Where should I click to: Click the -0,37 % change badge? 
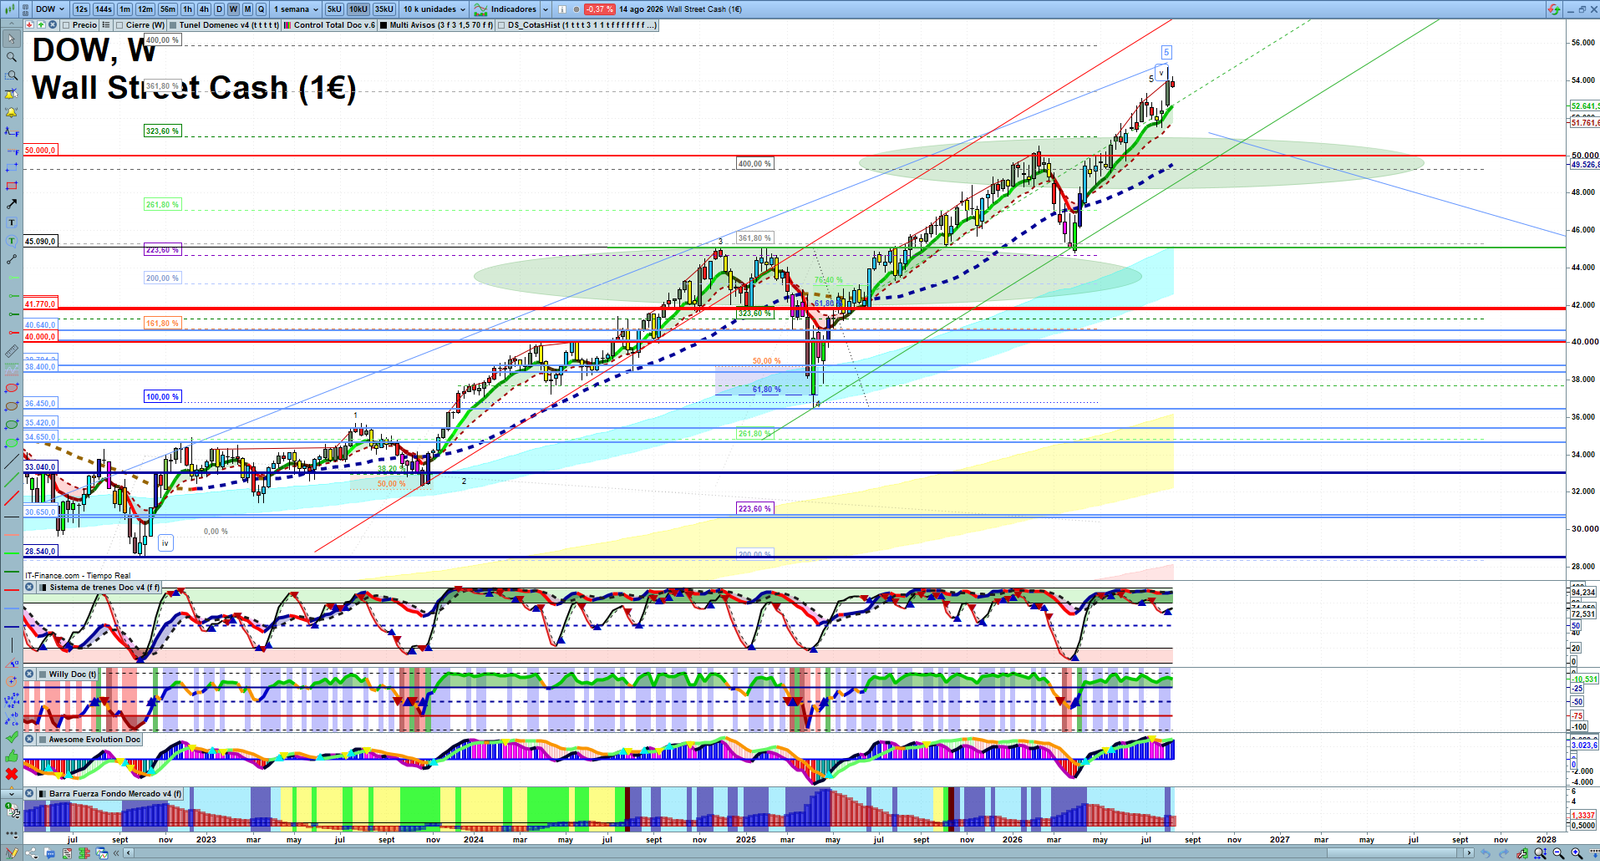(599, 9)
